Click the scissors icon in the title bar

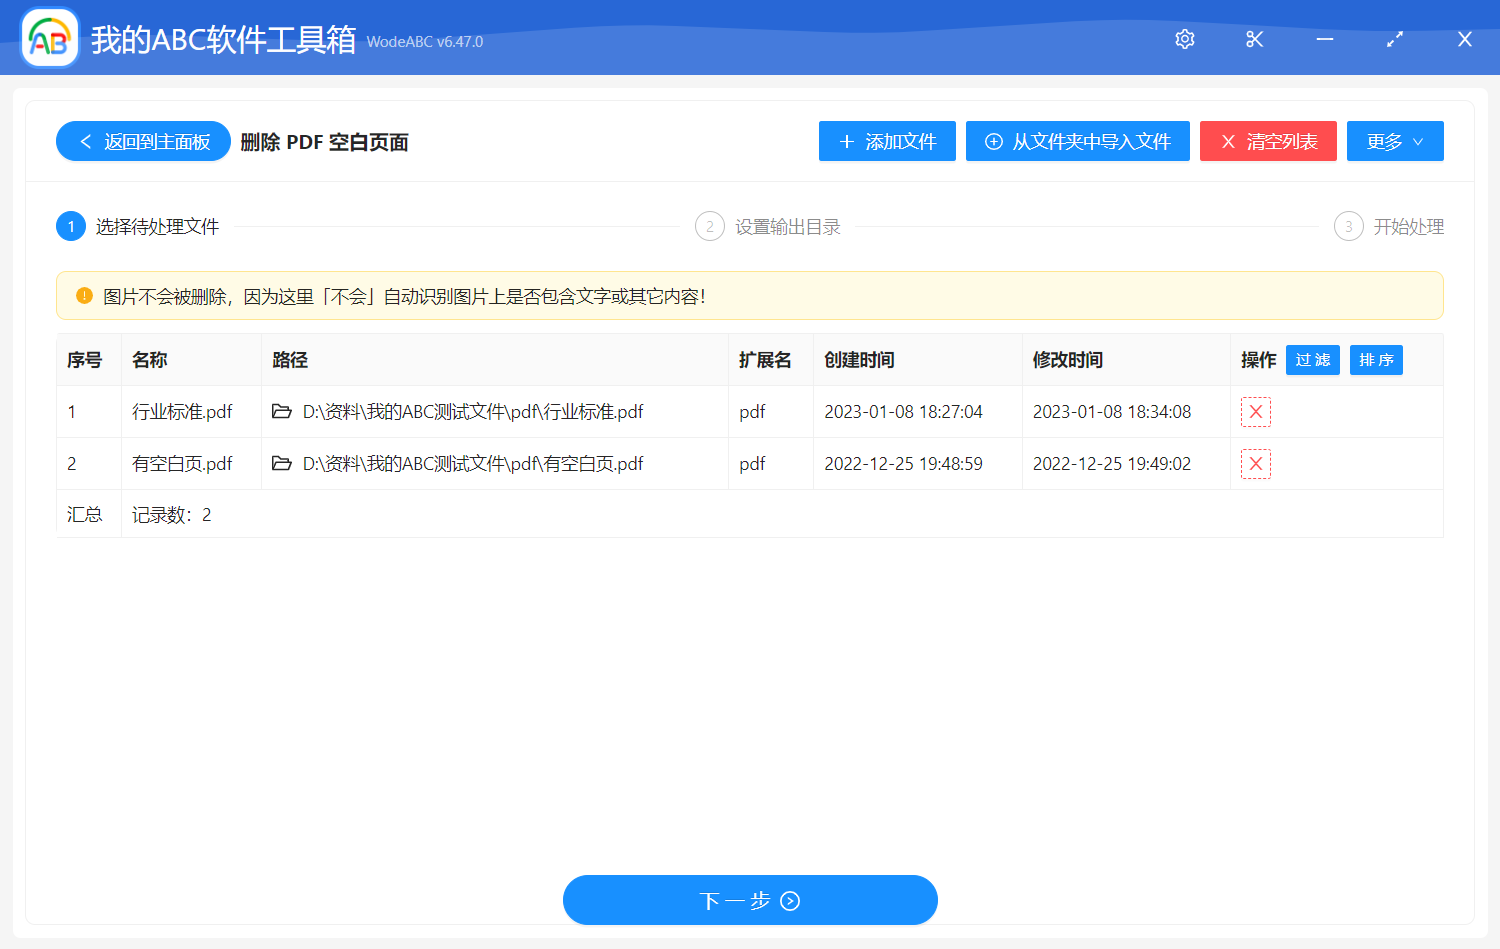tap(1254, 39)
